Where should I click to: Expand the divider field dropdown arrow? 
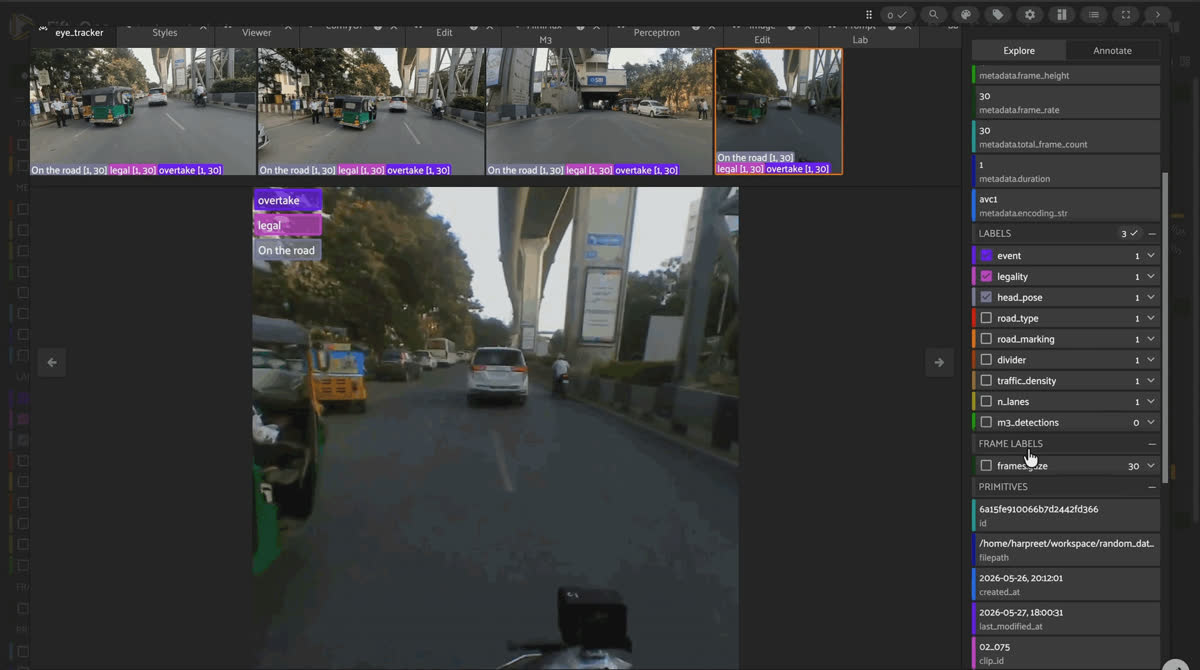[1151, 360]
